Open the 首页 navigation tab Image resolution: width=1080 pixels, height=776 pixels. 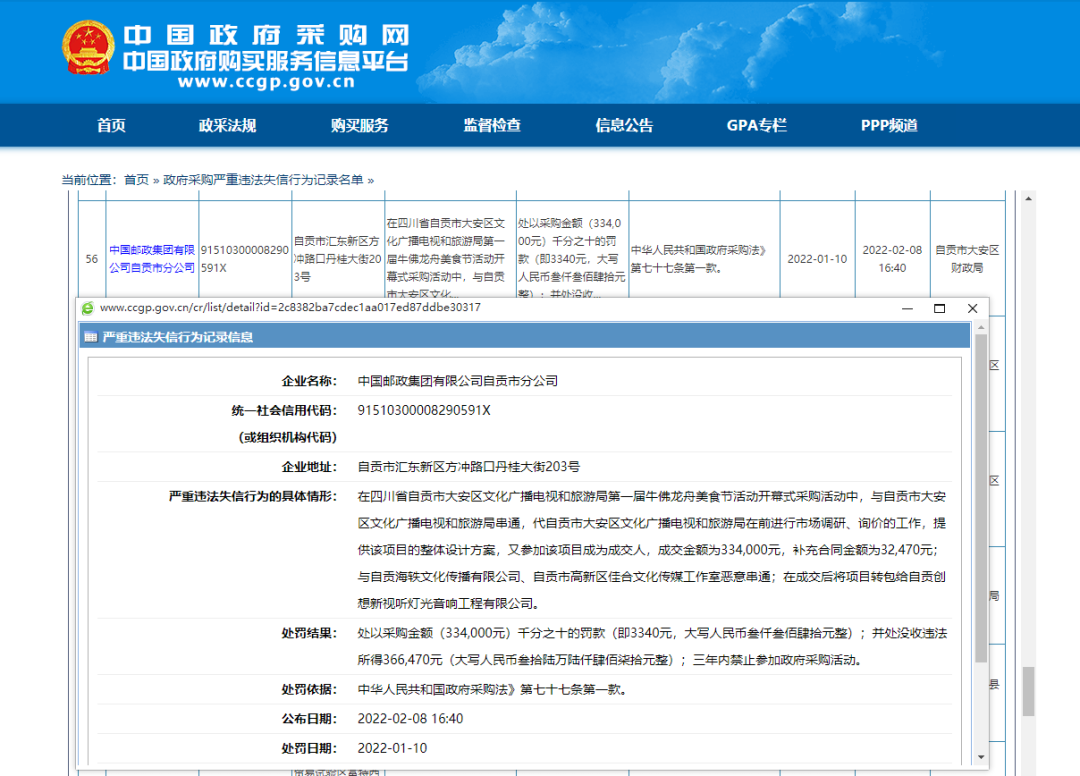pyautogui.click(x=111, y=125)
